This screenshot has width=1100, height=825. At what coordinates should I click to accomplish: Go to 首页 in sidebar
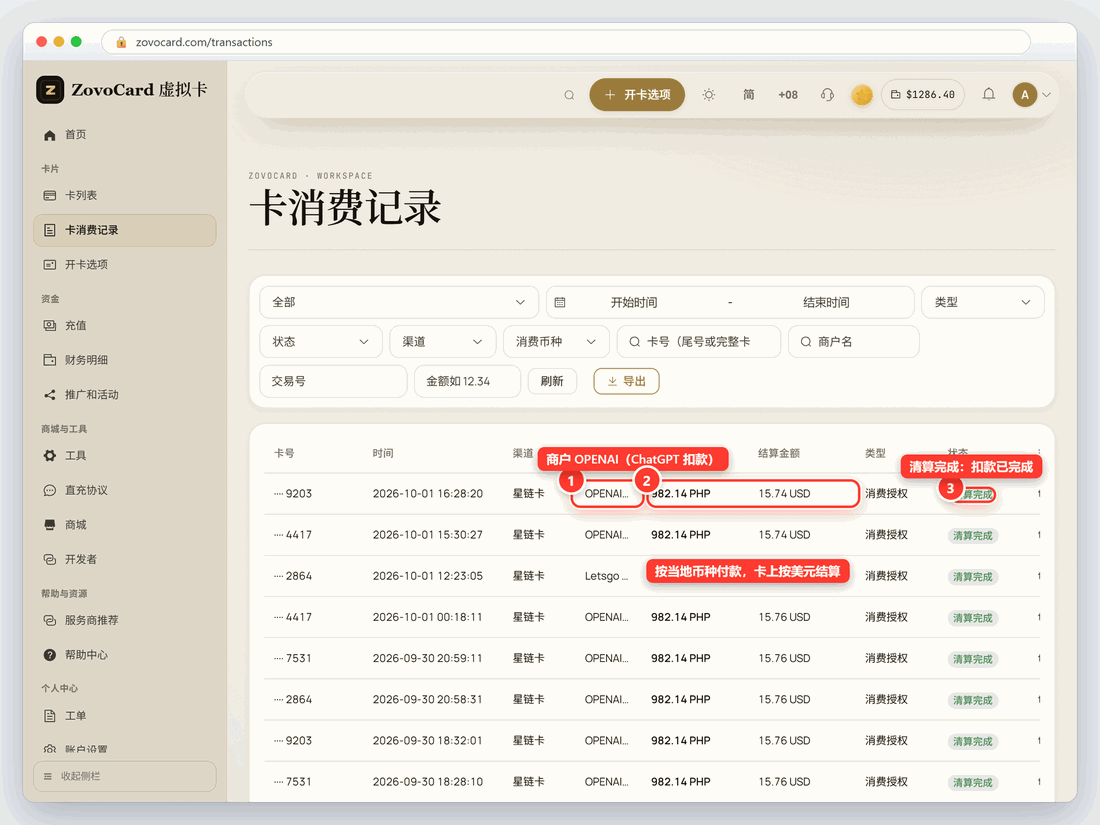coord(125,135)
